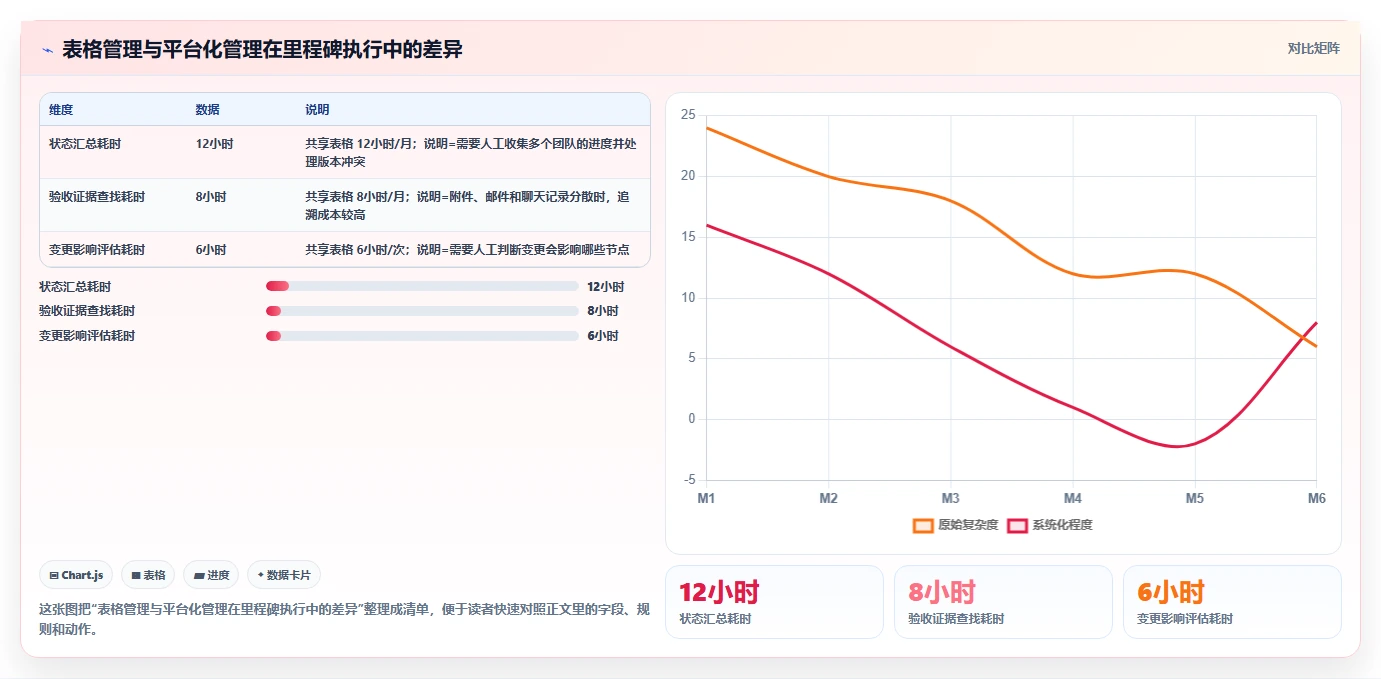The height and width of the screenshot is (679, 1381).
Task: Toggle the 系统化程度 legend swatch
Action: (x=1017, y=525)
